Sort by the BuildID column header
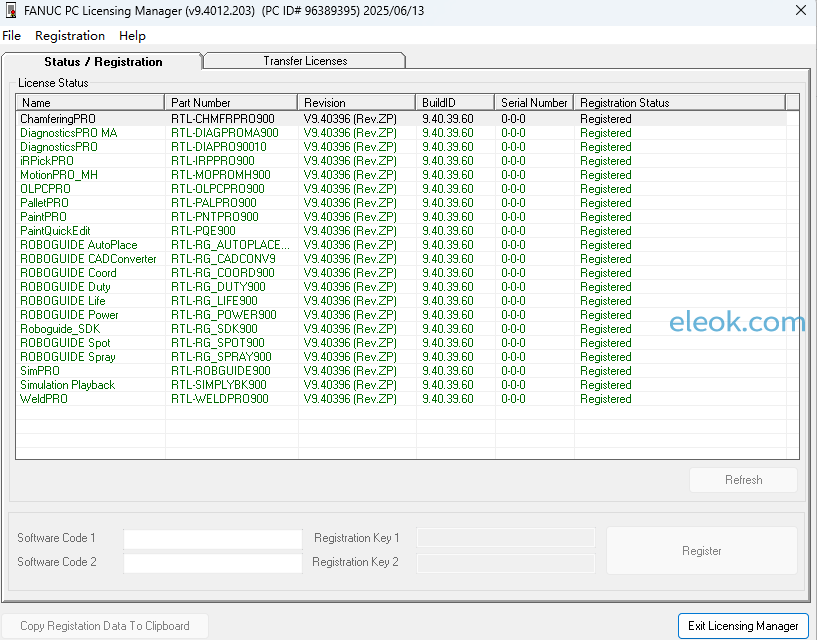This screenshot has width=817, height=640. (455, 103)
